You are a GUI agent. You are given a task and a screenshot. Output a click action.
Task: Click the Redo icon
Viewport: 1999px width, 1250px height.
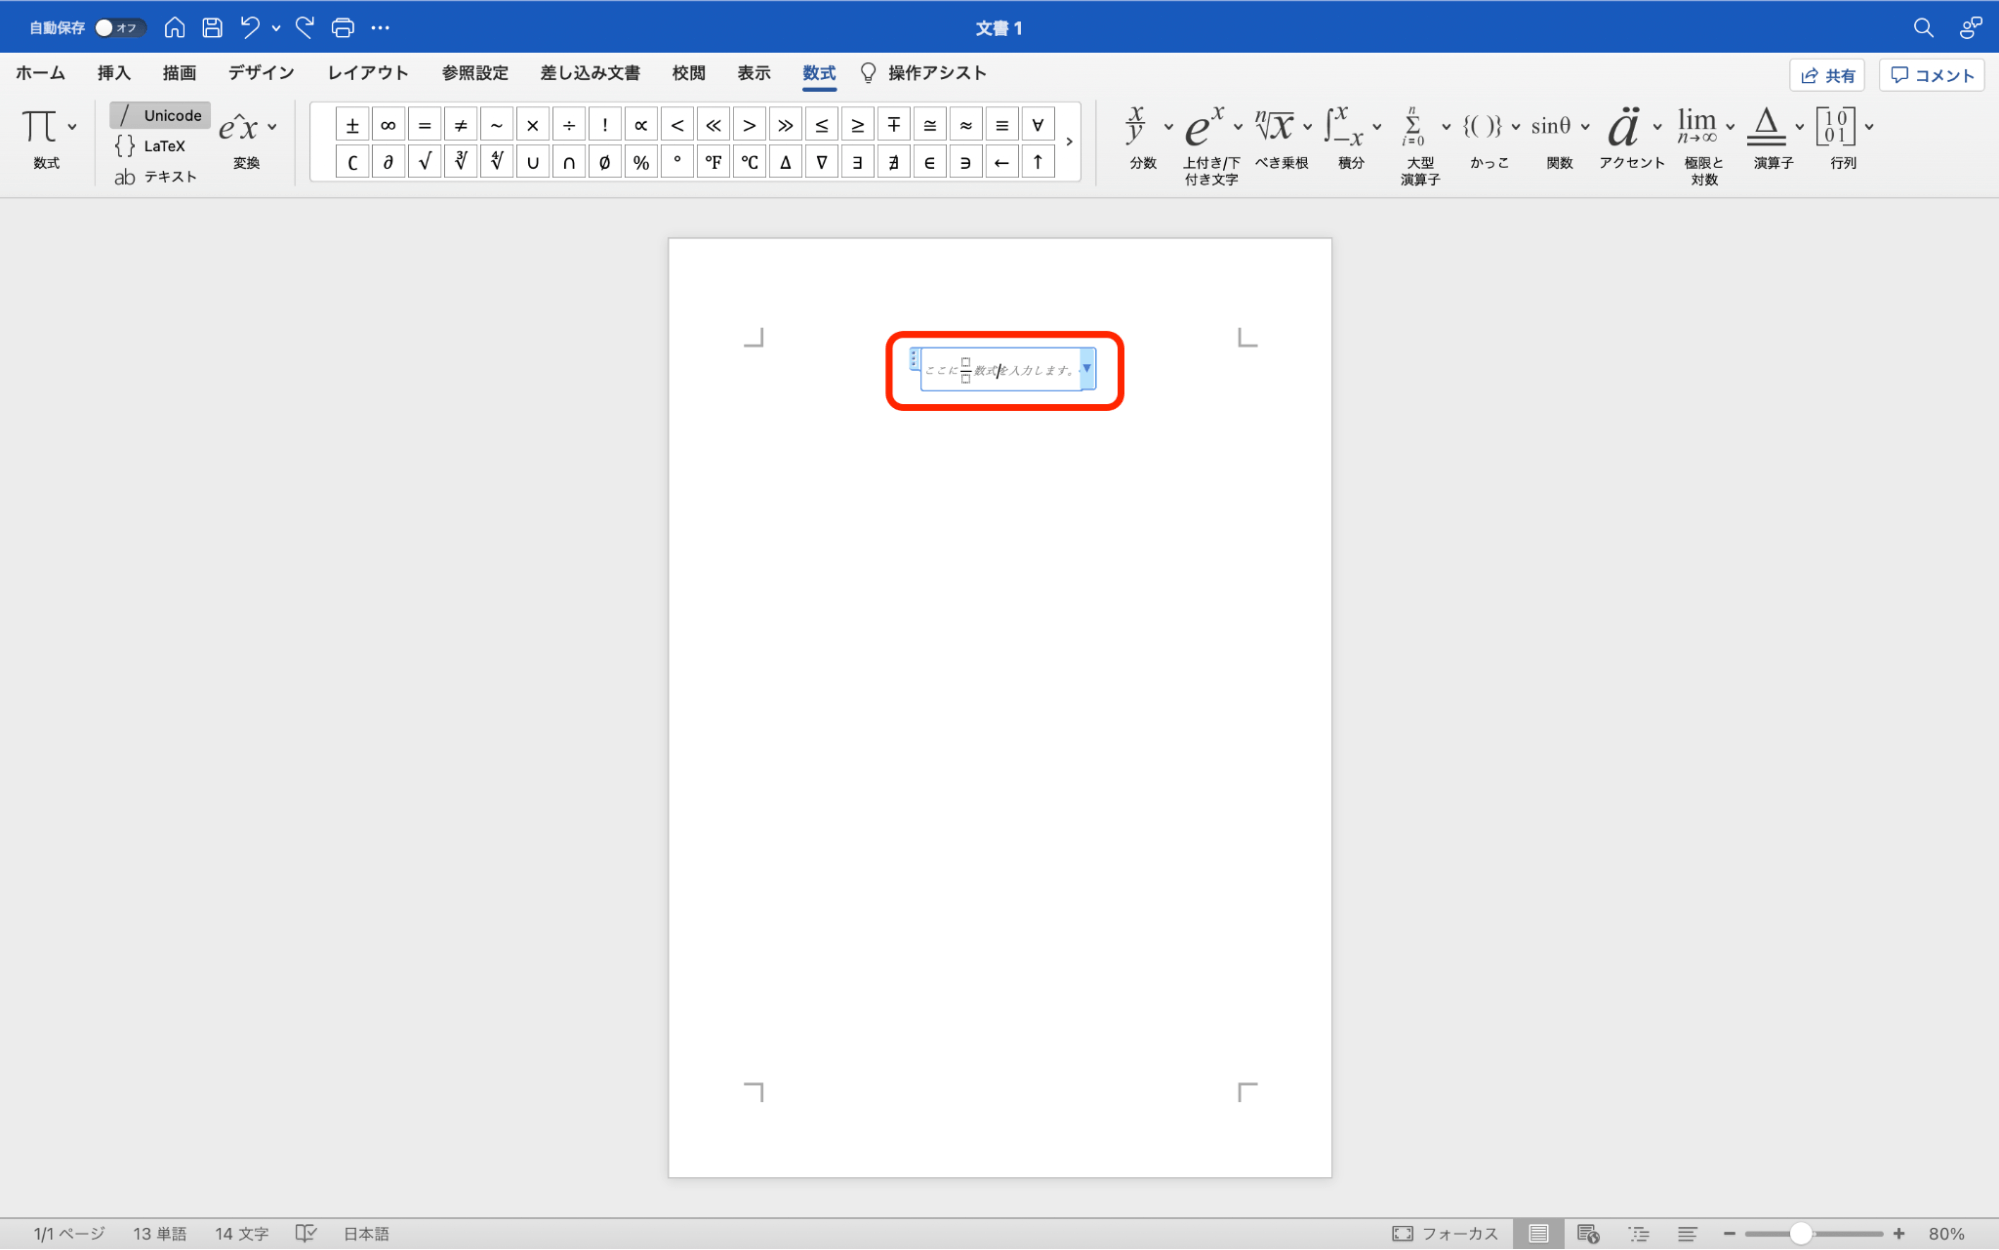coord(305,28)
